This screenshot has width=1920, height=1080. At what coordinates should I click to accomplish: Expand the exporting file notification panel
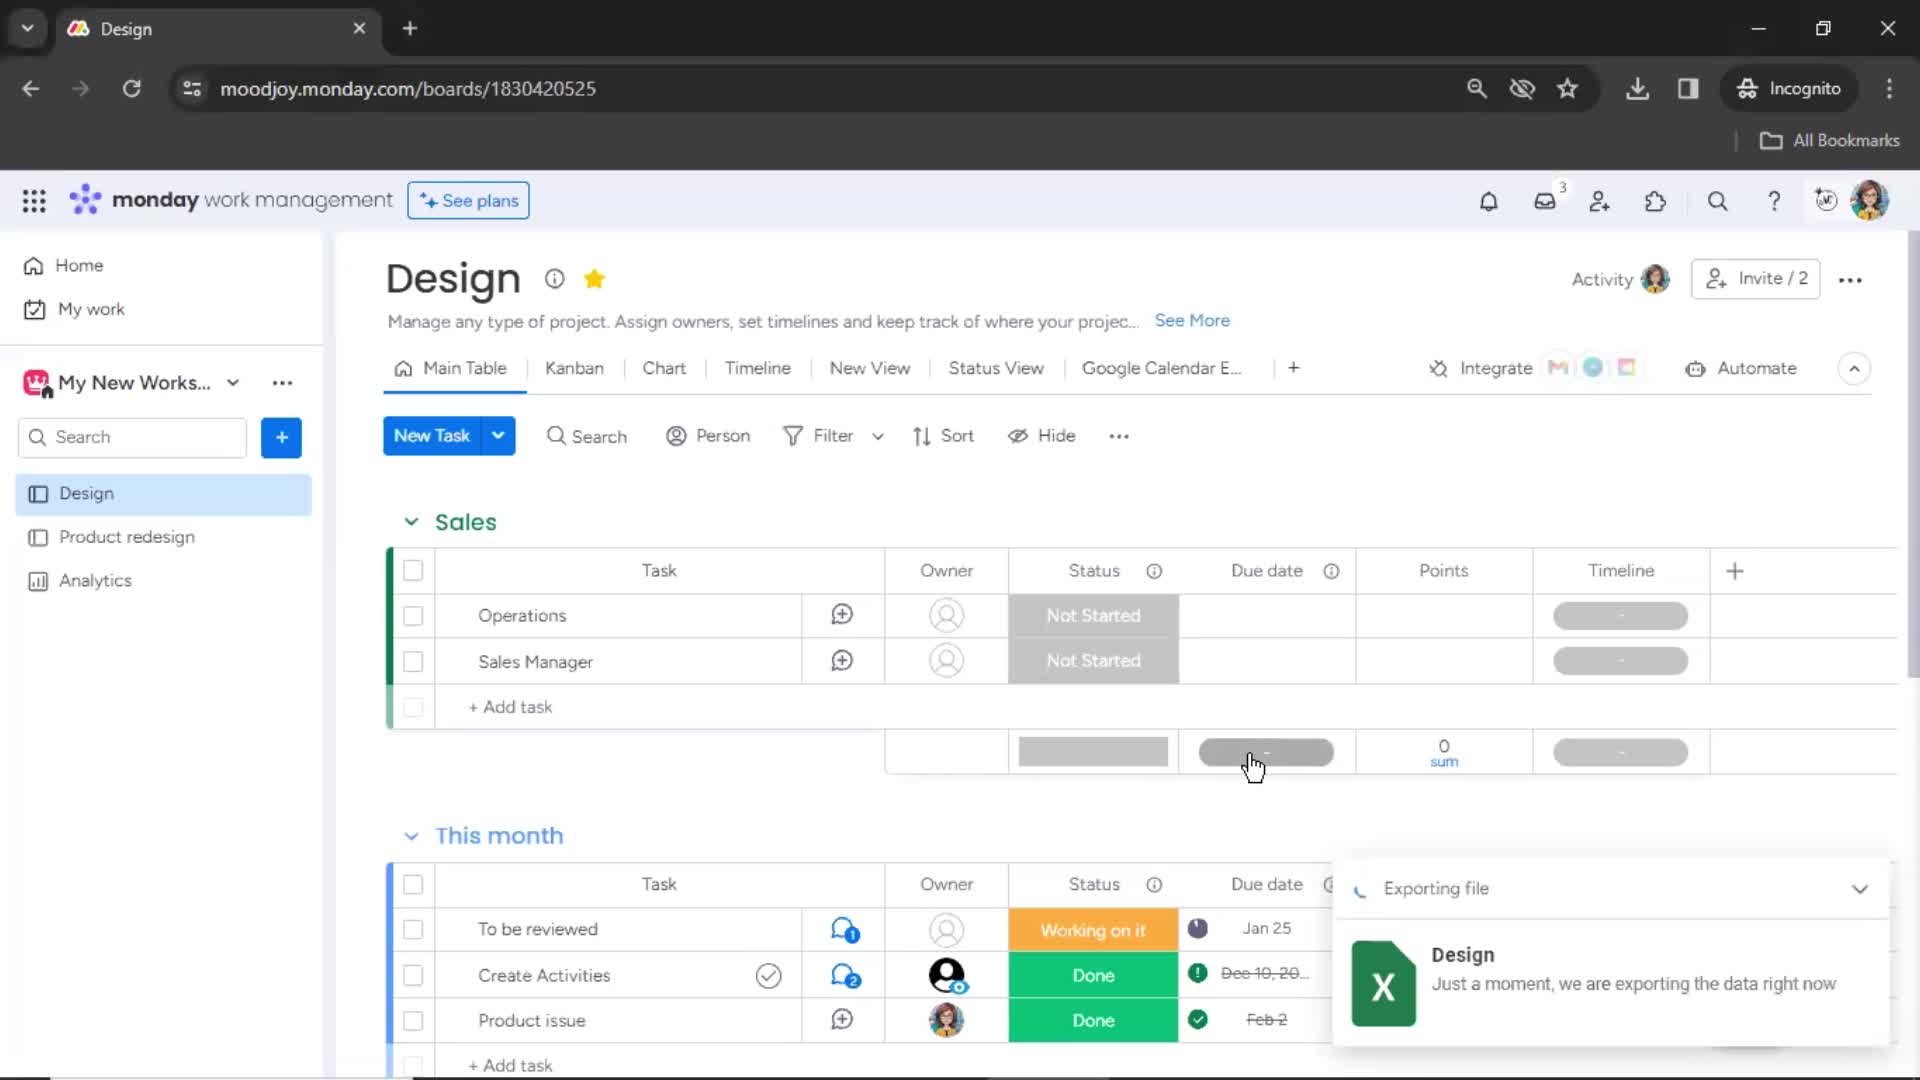pos(1861,887)
